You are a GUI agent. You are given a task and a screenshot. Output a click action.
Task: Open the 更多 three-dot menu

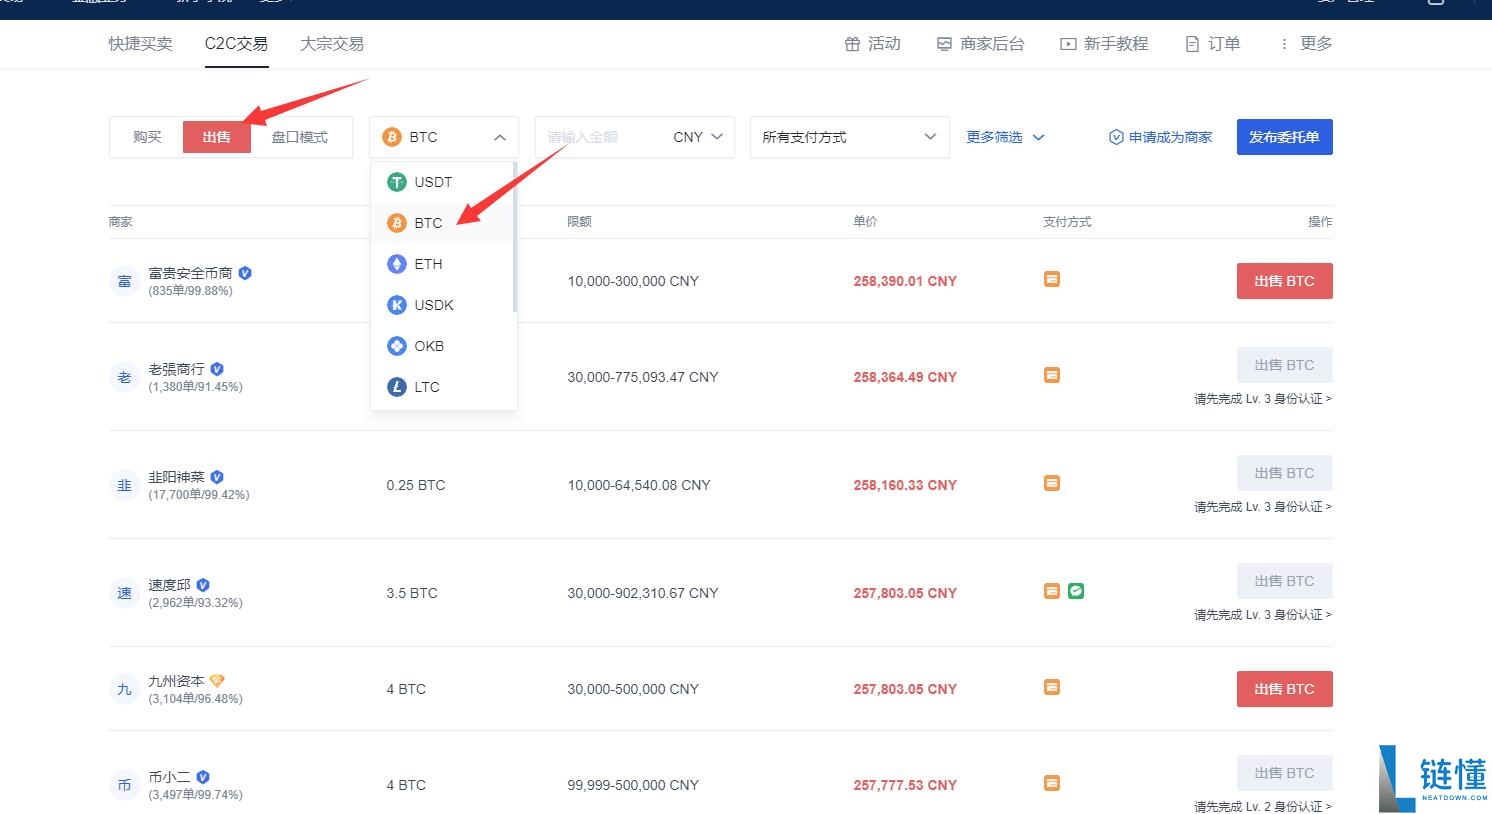tap(1306, 44)
